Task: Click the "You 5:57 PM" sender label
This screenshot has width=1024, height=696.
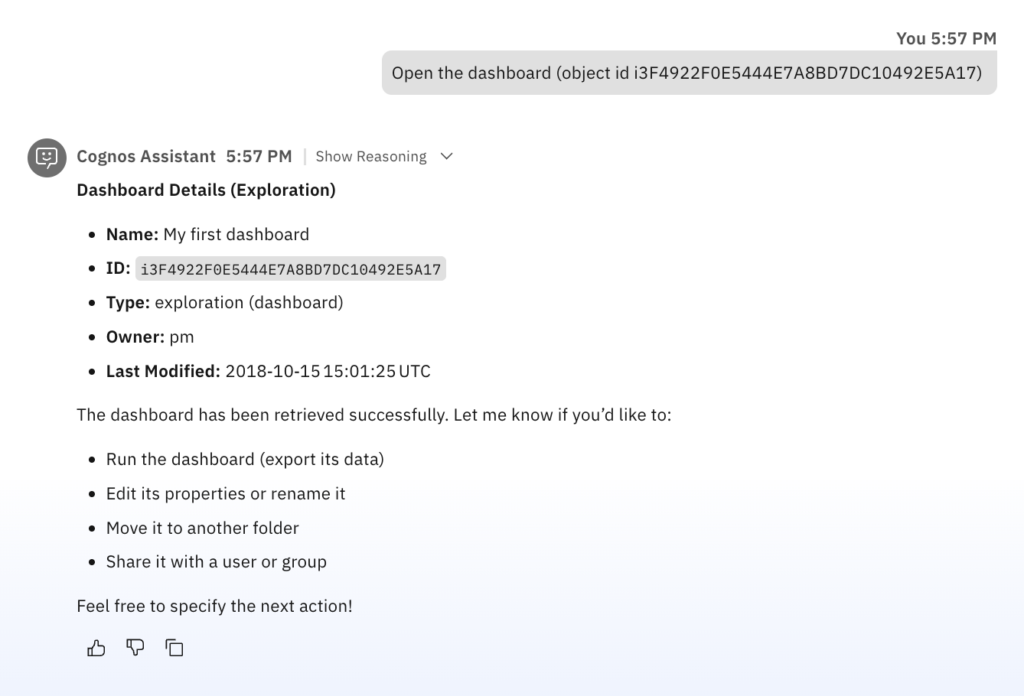Action: 946,38
